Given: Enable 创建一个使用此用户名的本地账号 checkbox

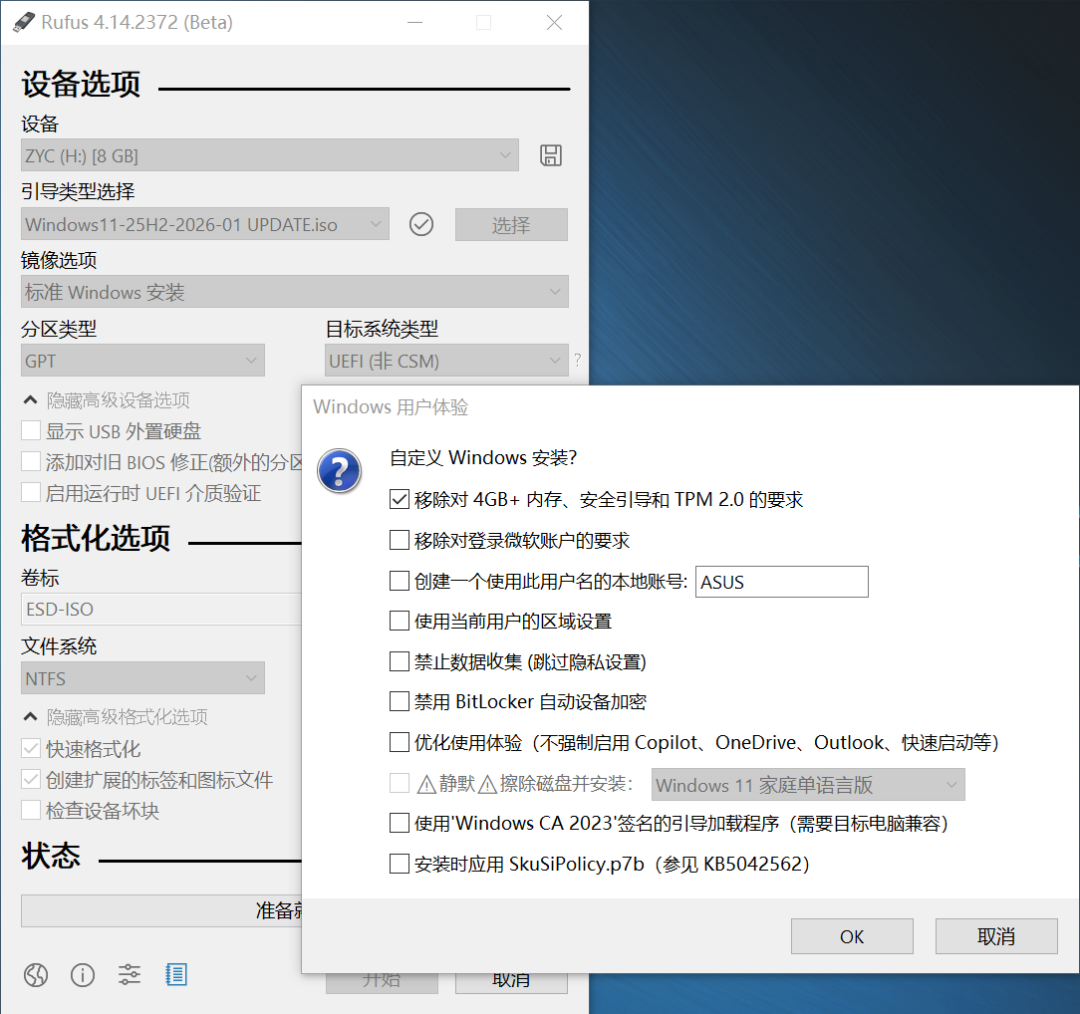Looking at the screenshot, I should tap(399, 581).
